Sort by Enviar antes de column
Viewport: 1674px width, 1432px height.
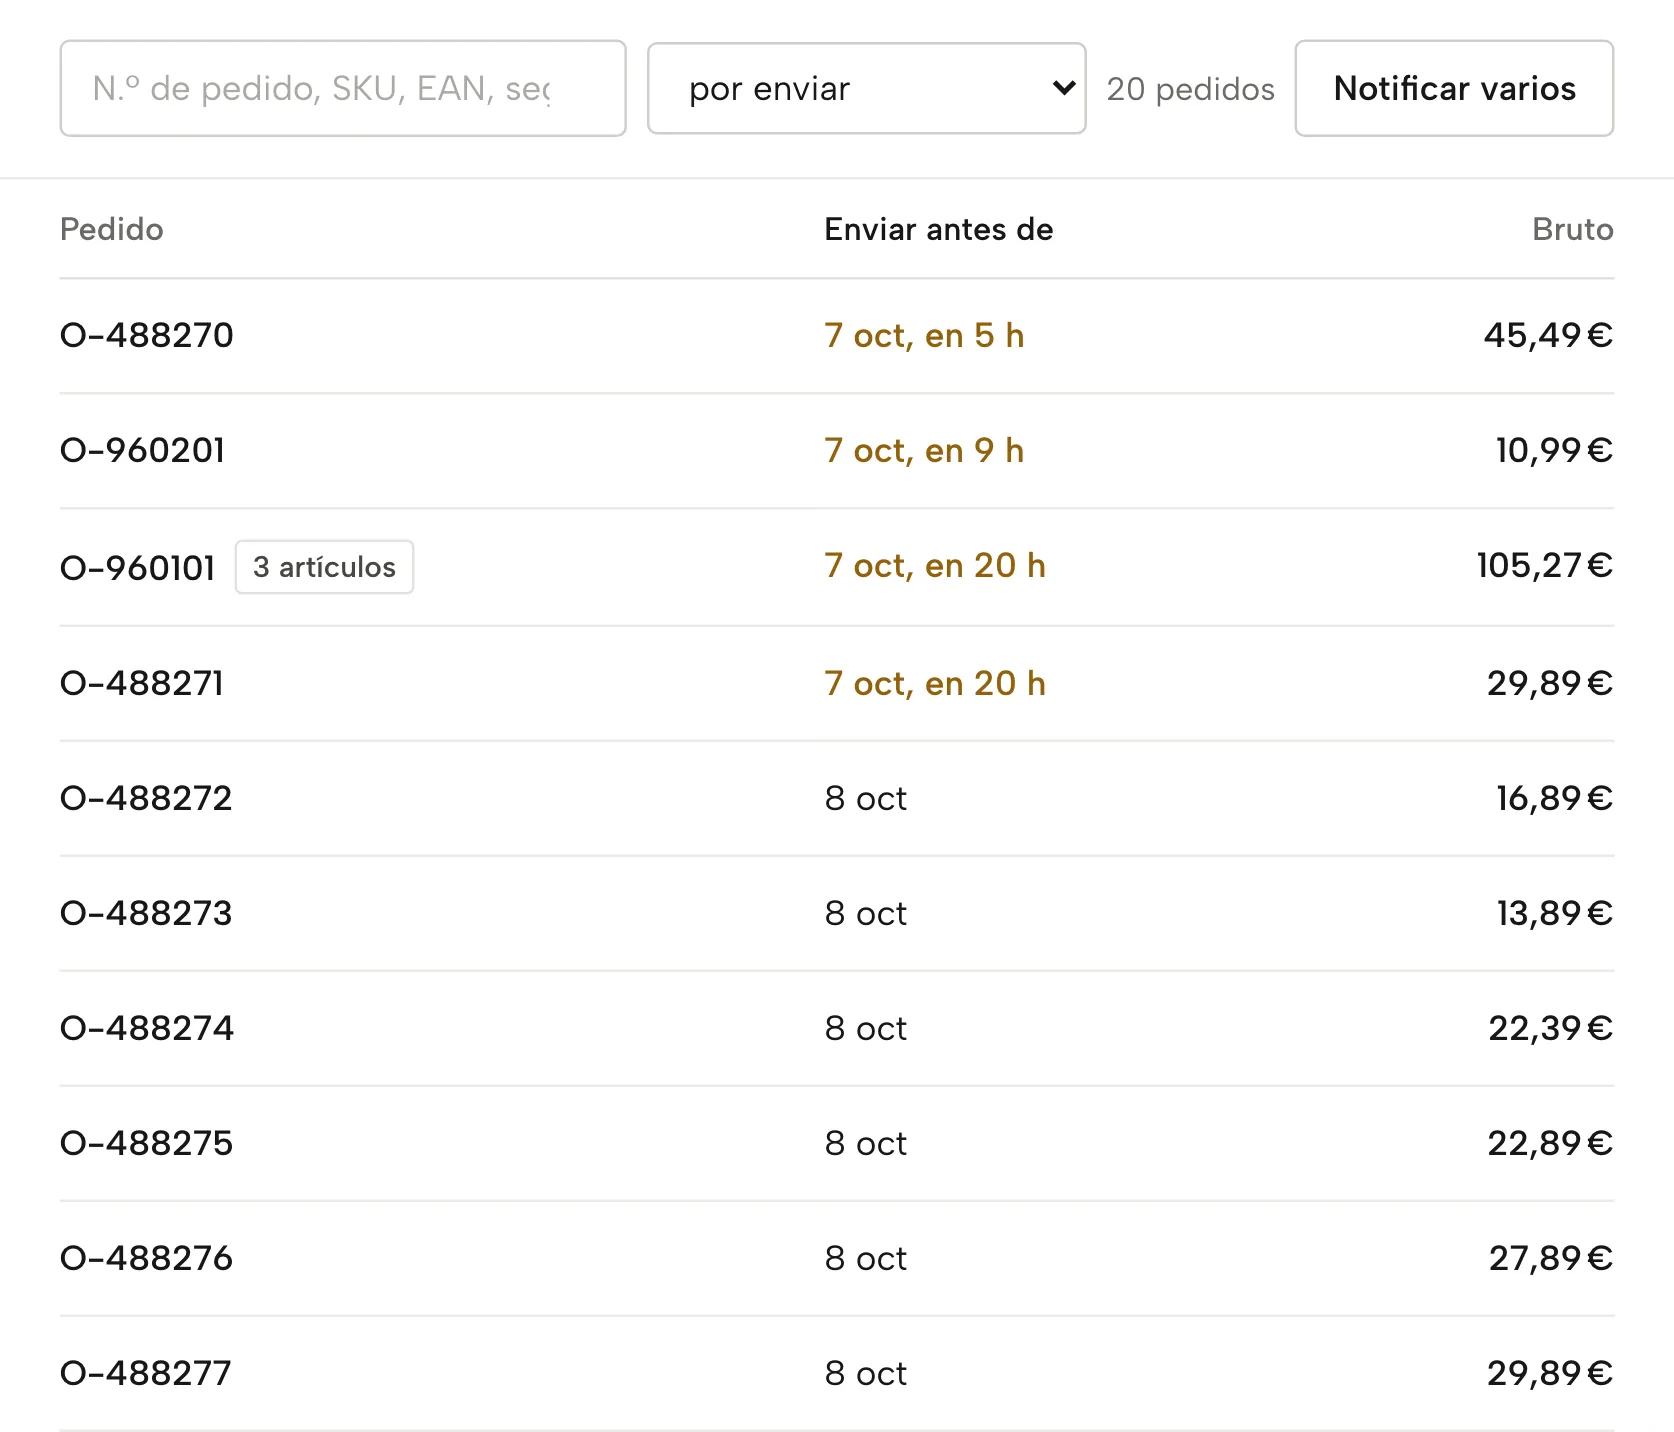[x=939, y=229]
